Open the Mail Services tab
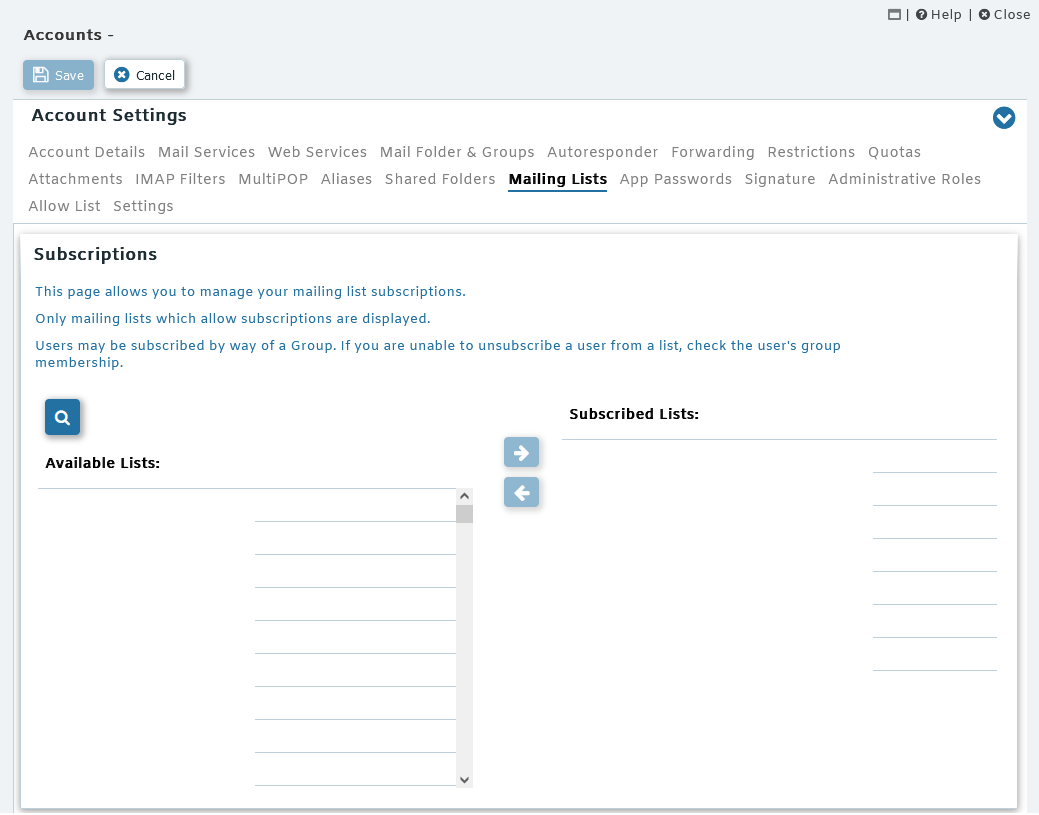The width and height of the screenshot is (1039, 815). click(206, 152)
